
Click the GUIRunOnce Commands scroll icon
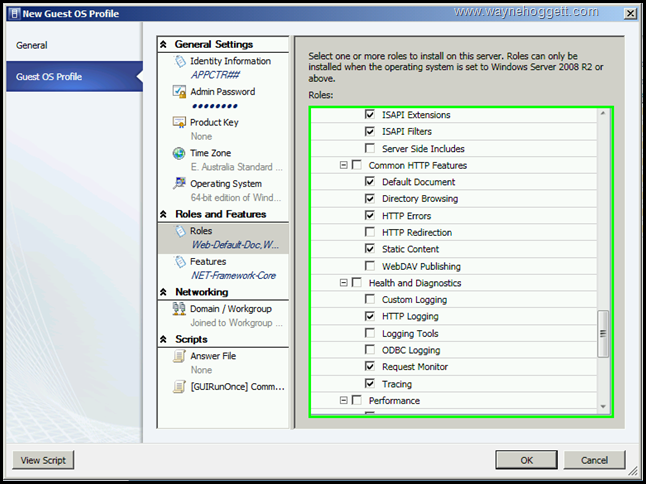179,387
